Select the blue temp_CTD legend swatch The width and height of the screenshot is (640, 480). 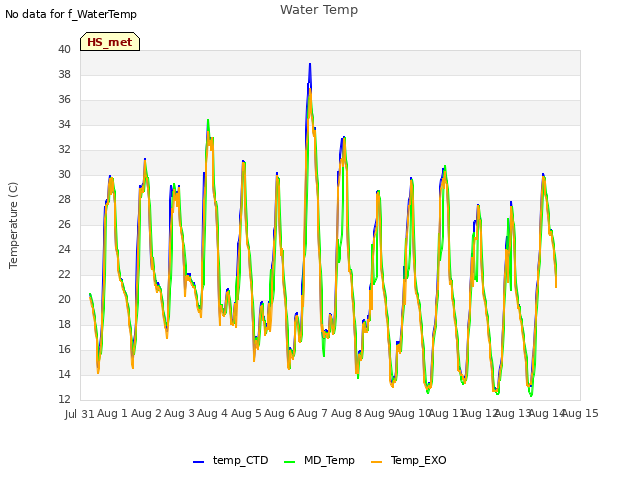pyautogui.click(x=198, y=462)
